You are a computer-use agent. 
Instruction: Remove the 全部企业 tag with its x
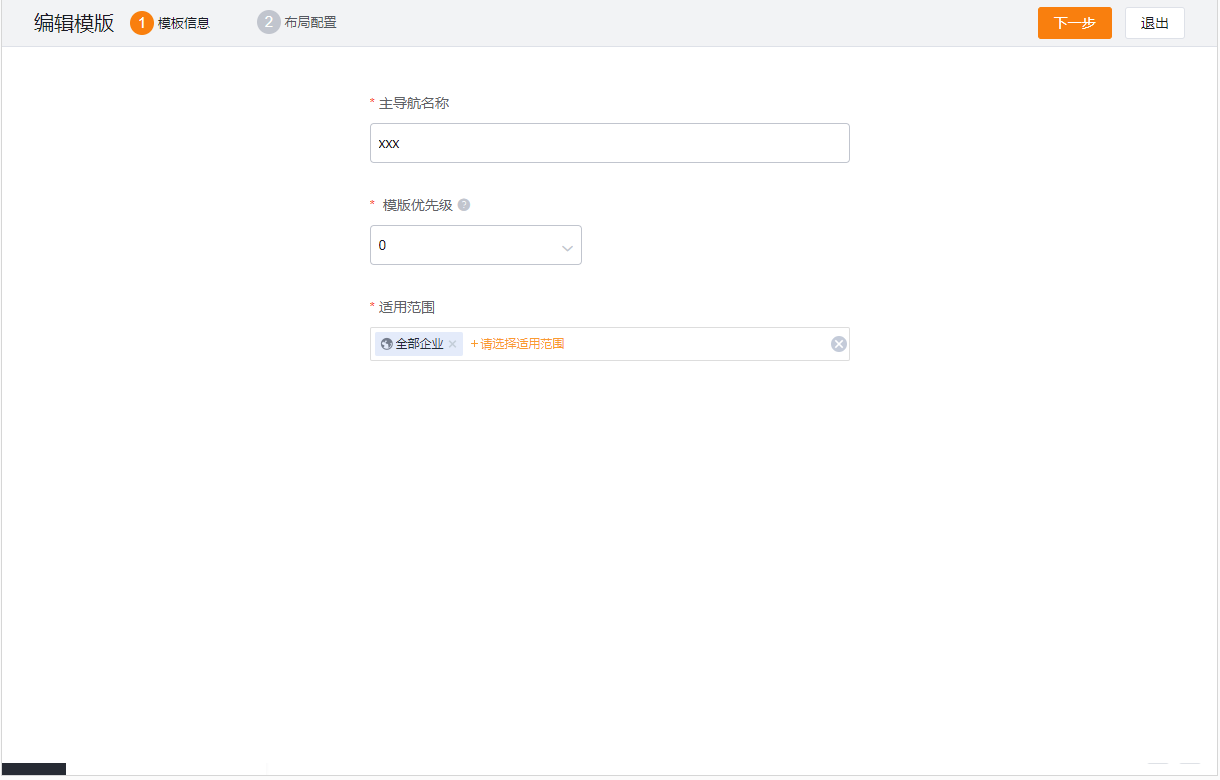pyautogui.click(x=452, y=344)
